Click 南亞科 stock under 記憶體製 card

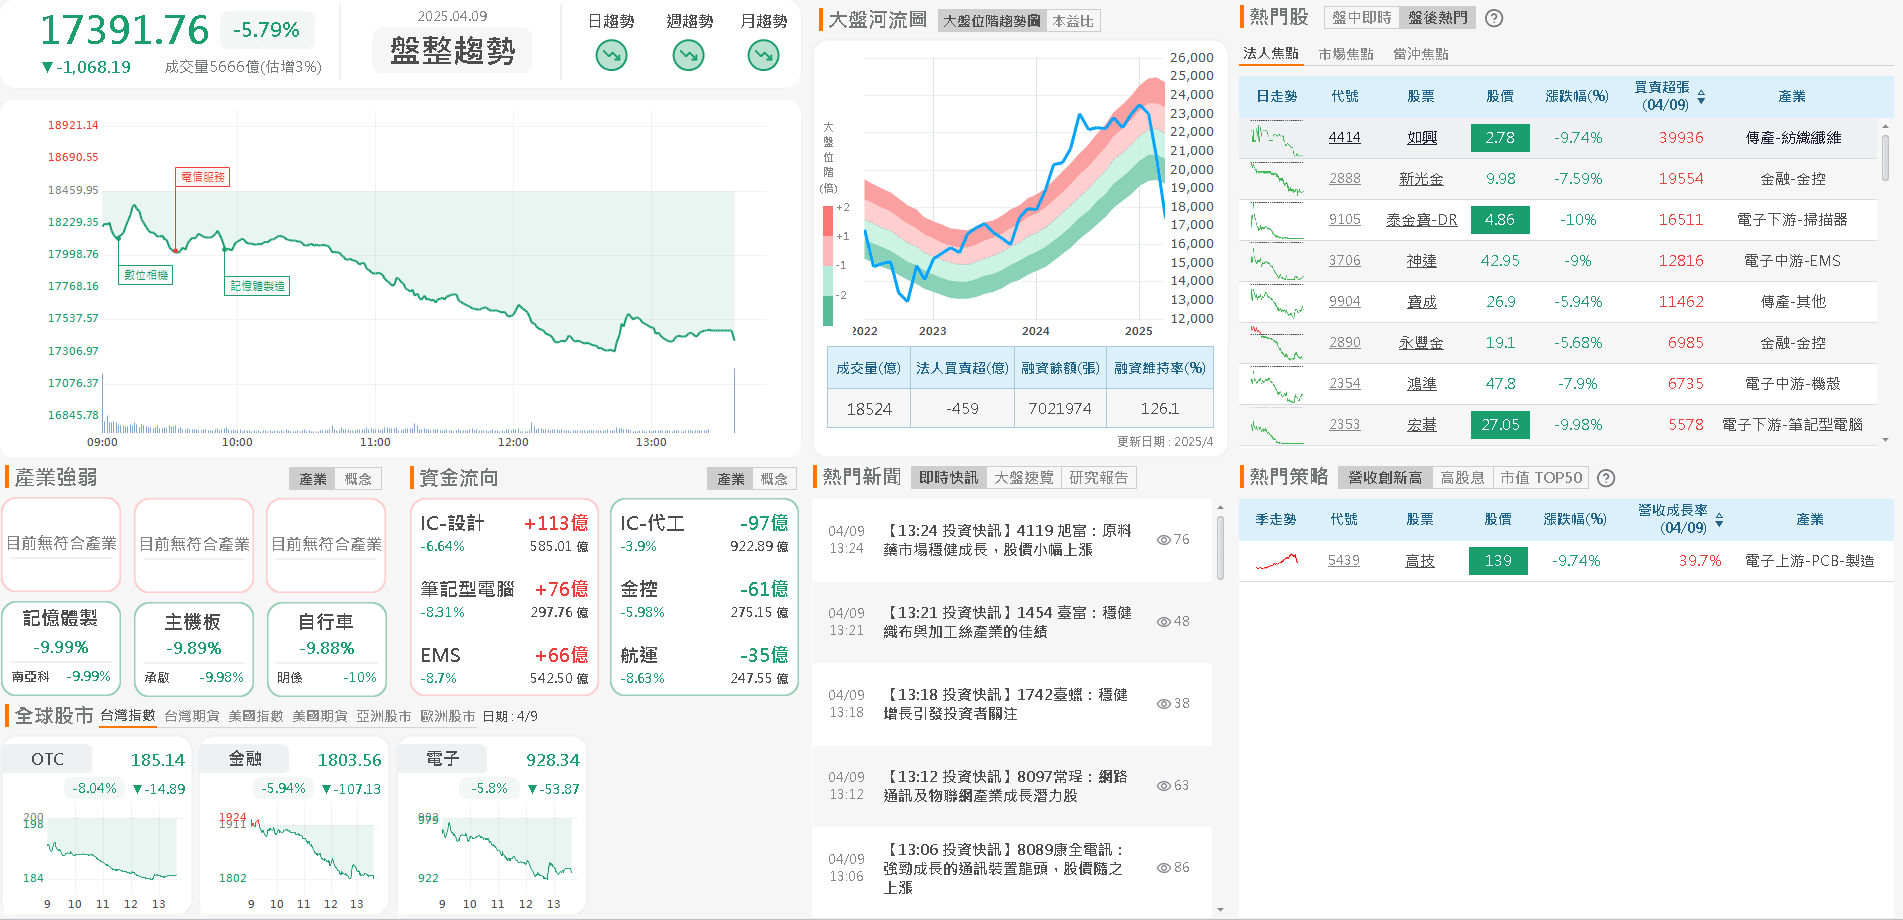[31, 677]
